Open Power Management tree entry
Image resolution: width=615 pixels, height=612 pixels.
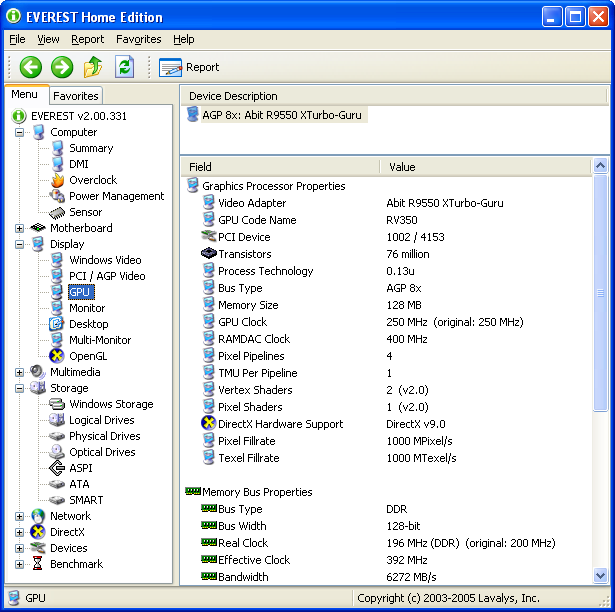tap(116, 196)
